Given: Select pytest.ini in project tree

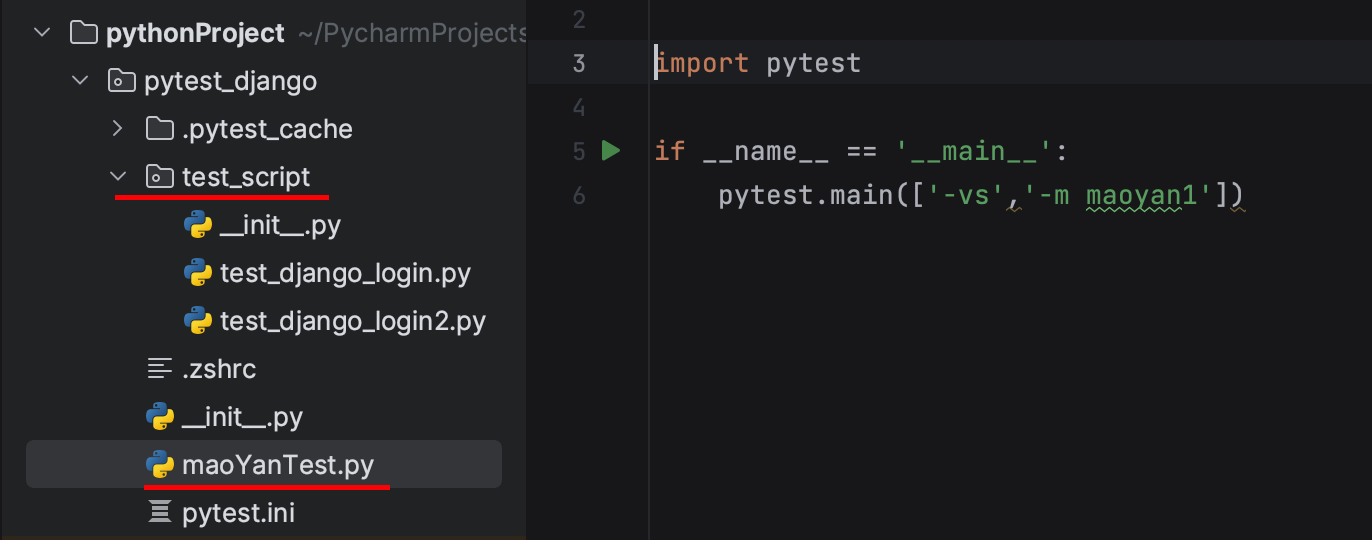Looking at the screenshot, I should (x=238, y=513).
